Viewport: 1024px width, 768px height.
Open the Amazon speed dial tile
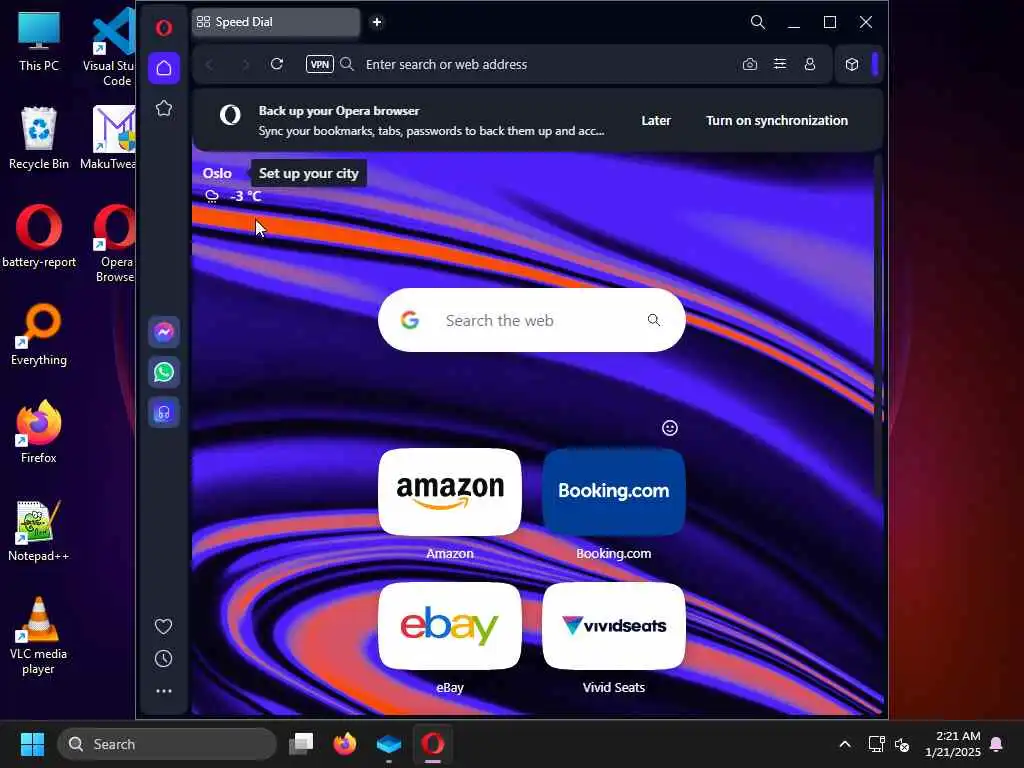coord(450,492)
